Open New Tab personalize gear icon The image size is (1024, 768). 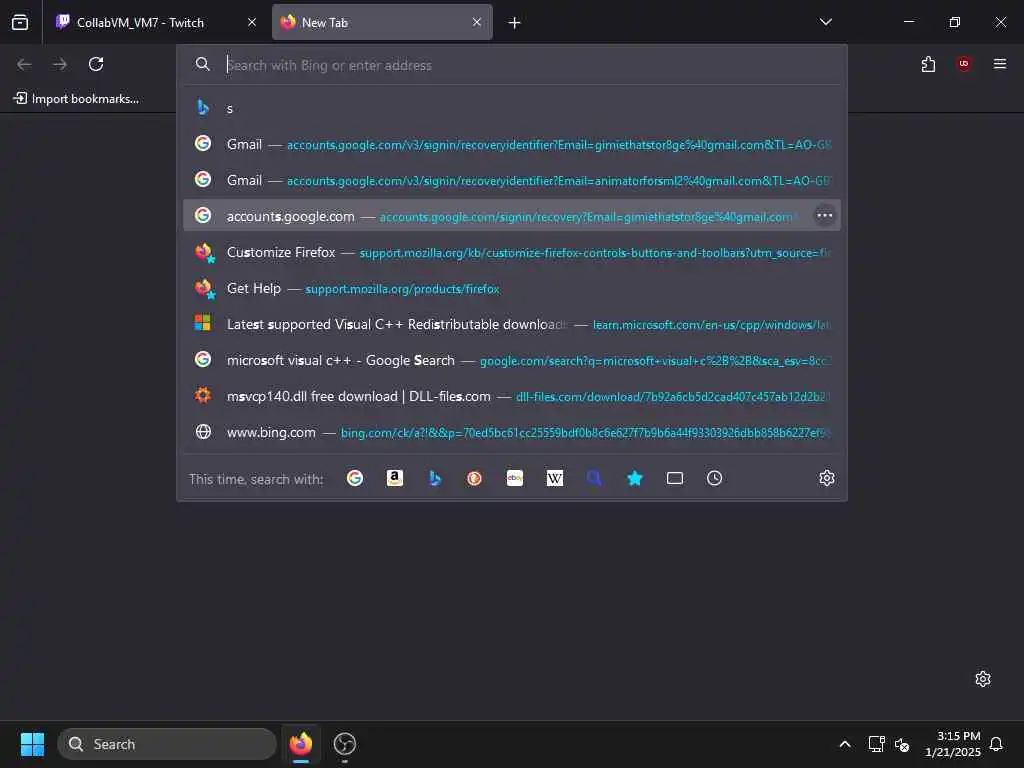coord(983,679)
